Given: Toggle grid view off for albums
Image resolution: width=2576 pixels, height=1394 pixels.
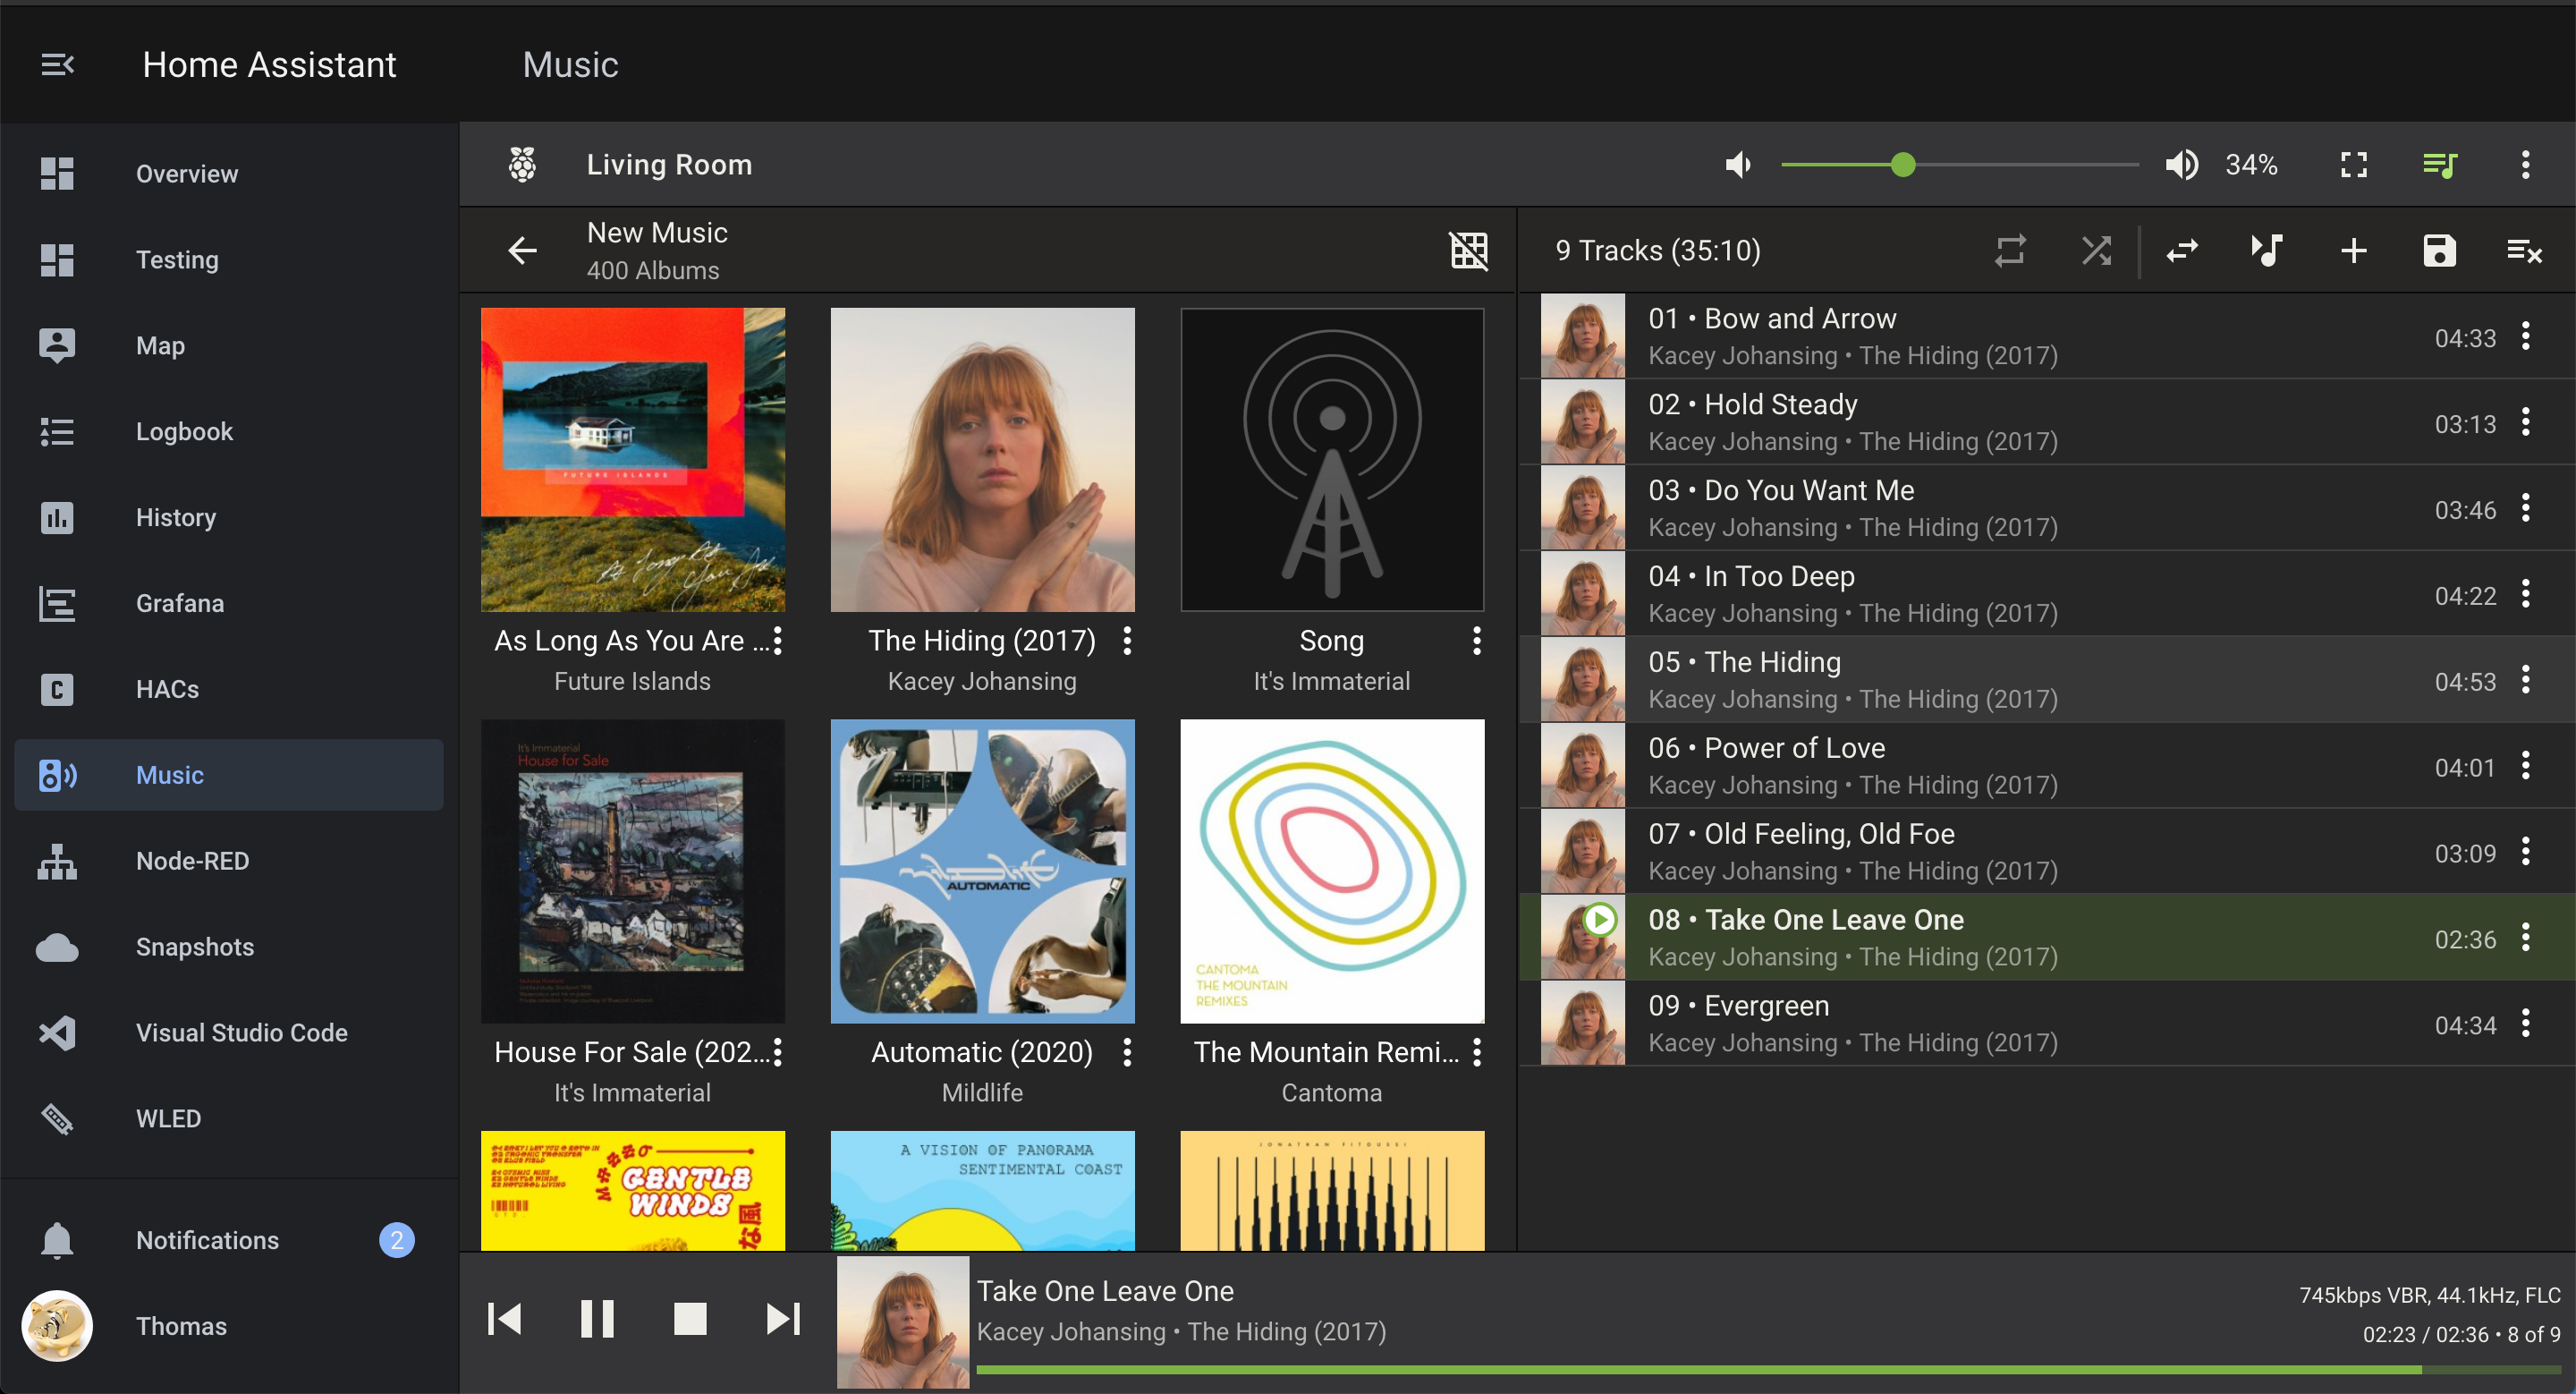Looking at the screenshot, I should click(x=1468, y=250).
